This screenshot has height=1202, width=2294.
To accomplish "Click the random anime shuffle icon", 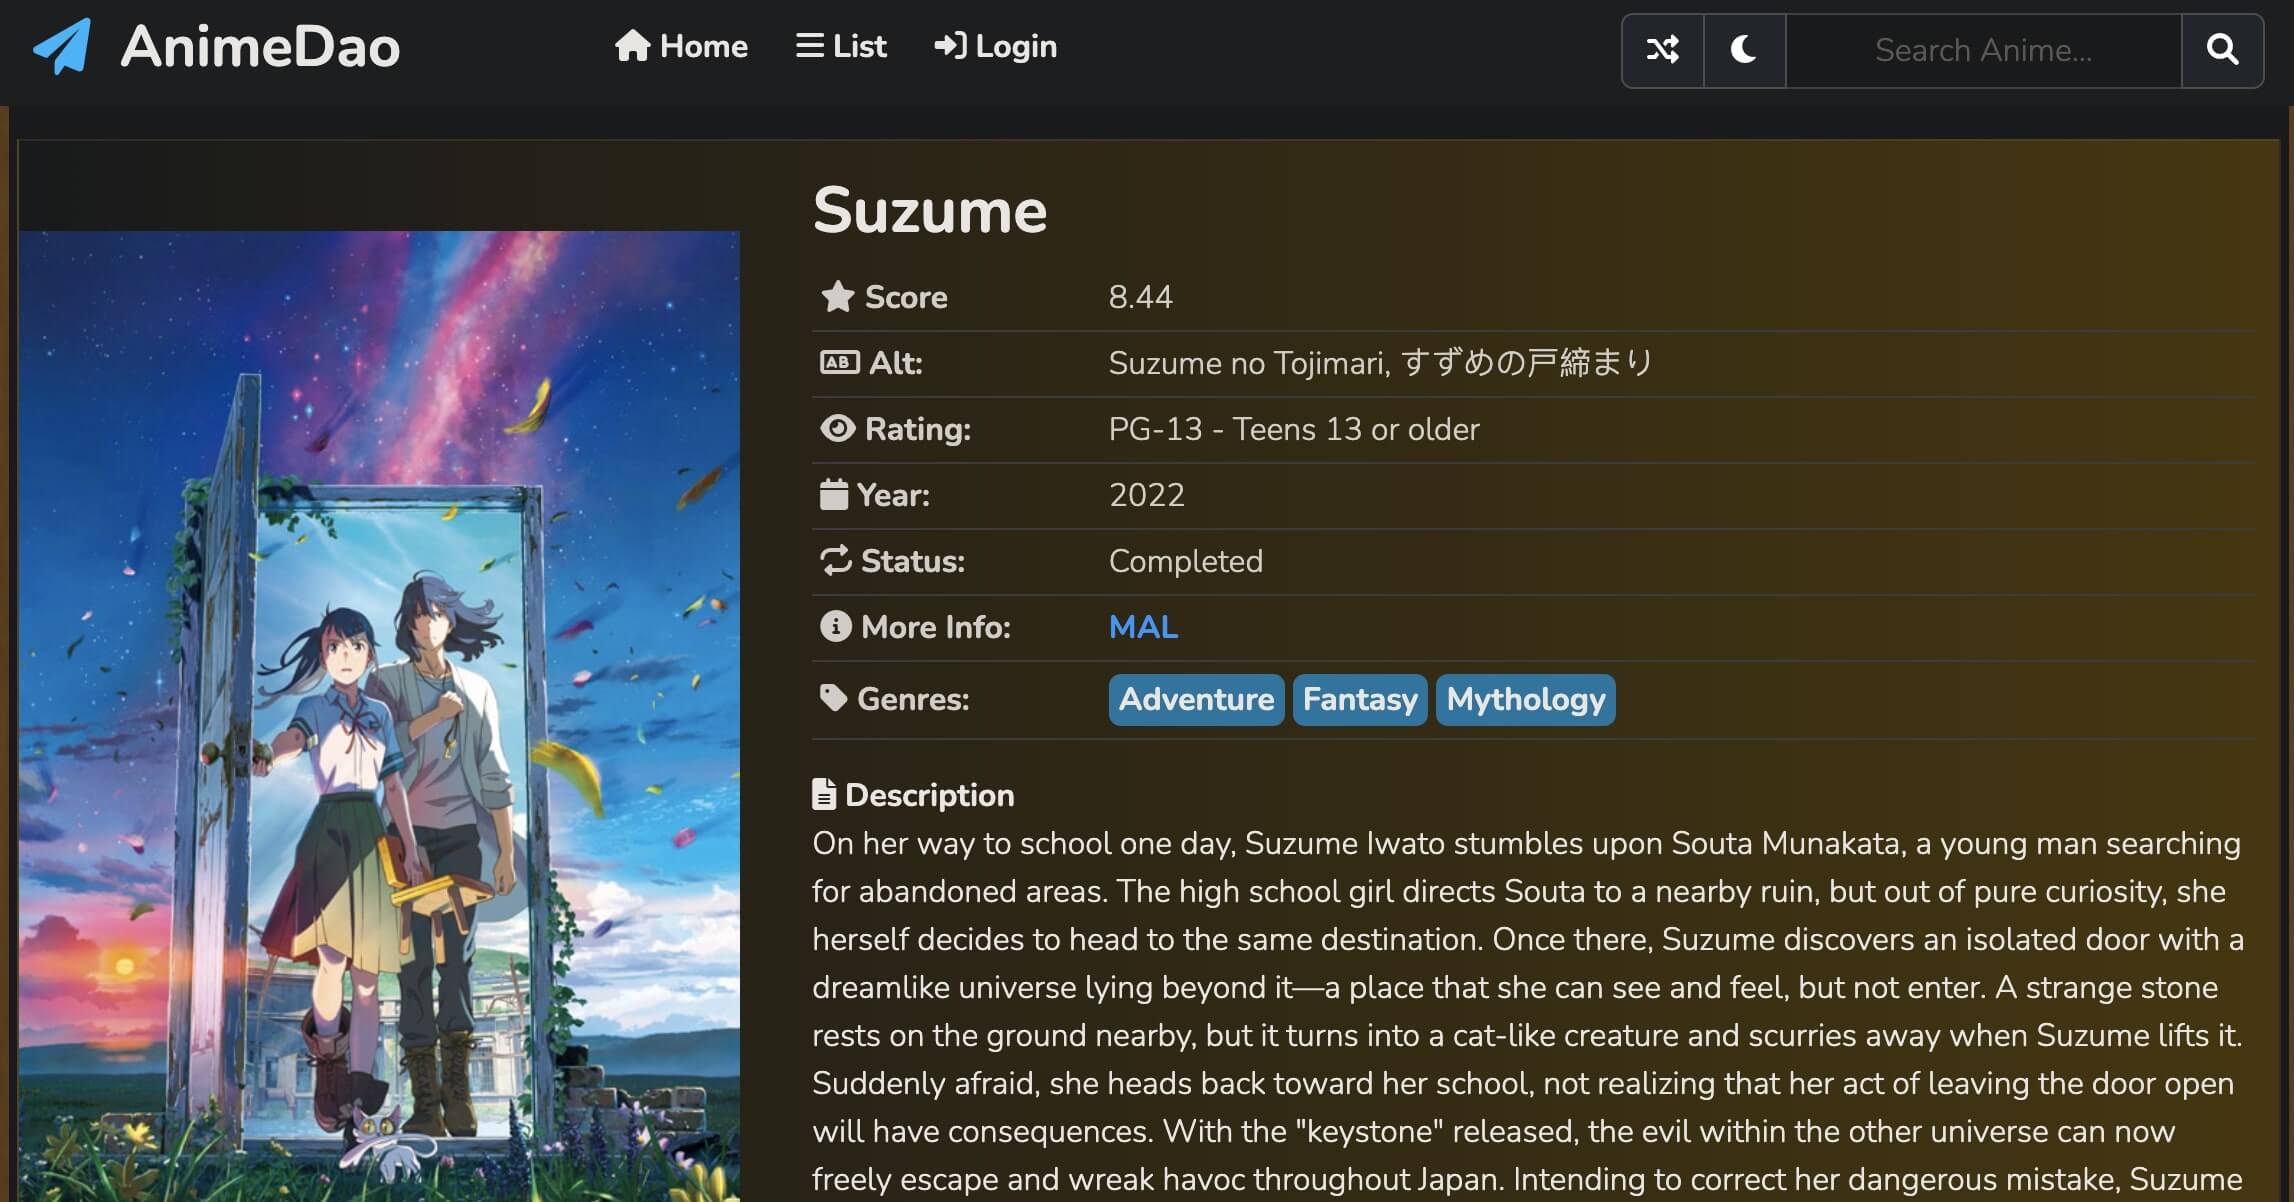I will coord(1662,50).
